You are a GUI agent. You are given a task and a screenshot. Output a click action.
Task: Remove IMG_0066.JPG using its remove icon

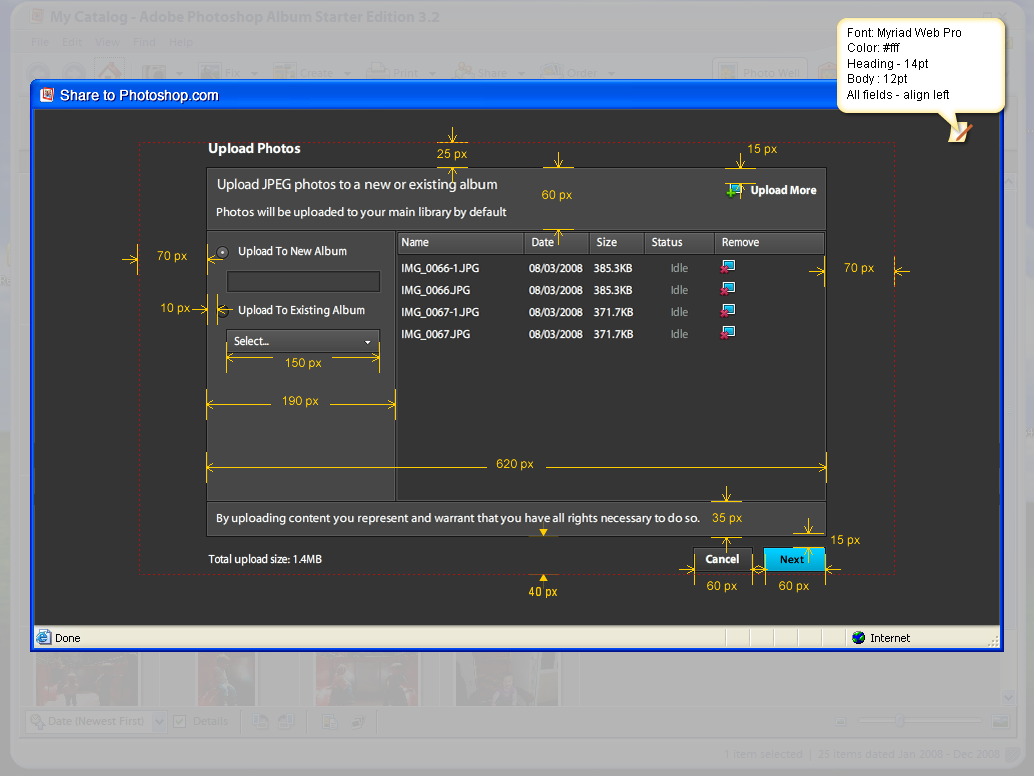(x=727, y=289)
